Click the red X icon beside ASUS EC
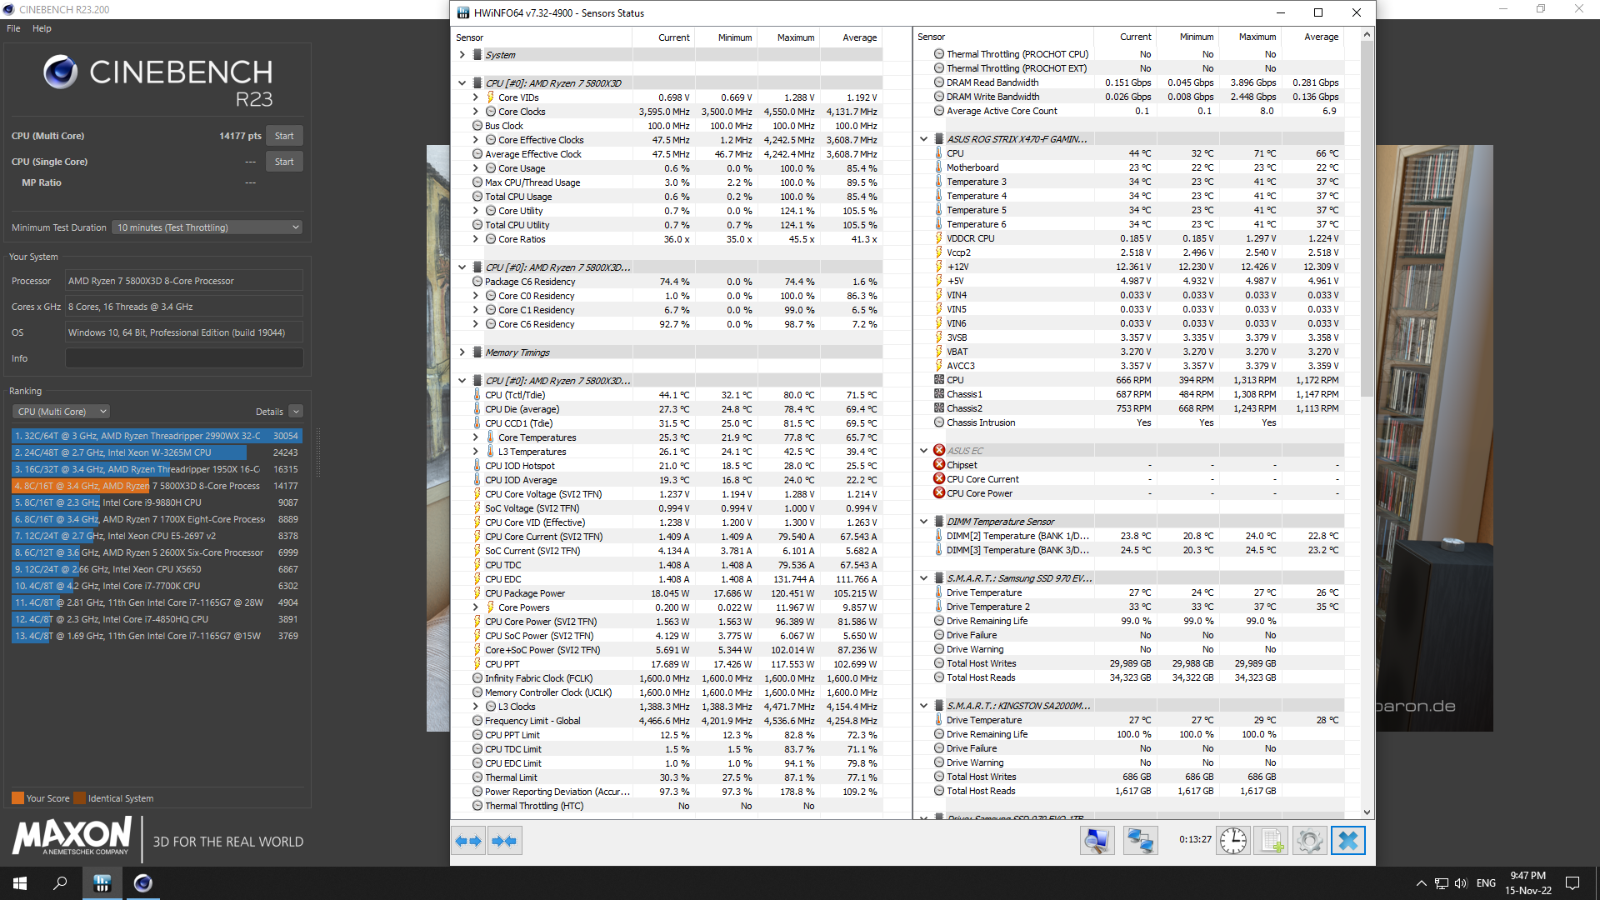Screen dimensions: 1600x900 point(939,451)
